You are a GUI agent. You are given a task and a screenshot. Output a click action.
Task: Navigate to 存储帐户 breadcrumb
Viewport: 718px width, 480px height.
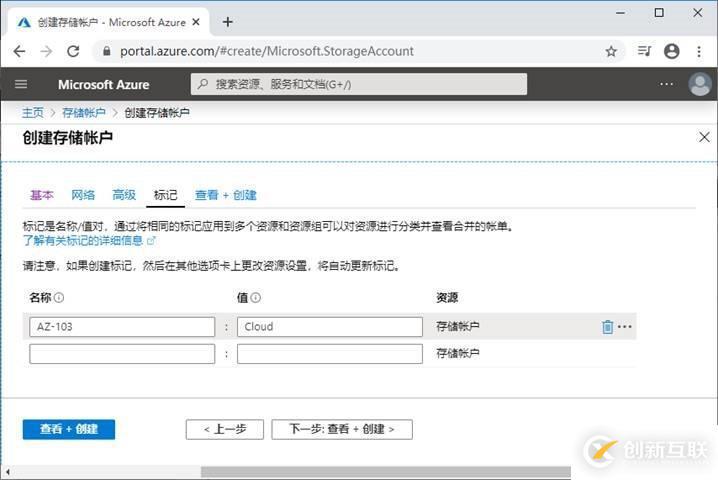point(84,113)
